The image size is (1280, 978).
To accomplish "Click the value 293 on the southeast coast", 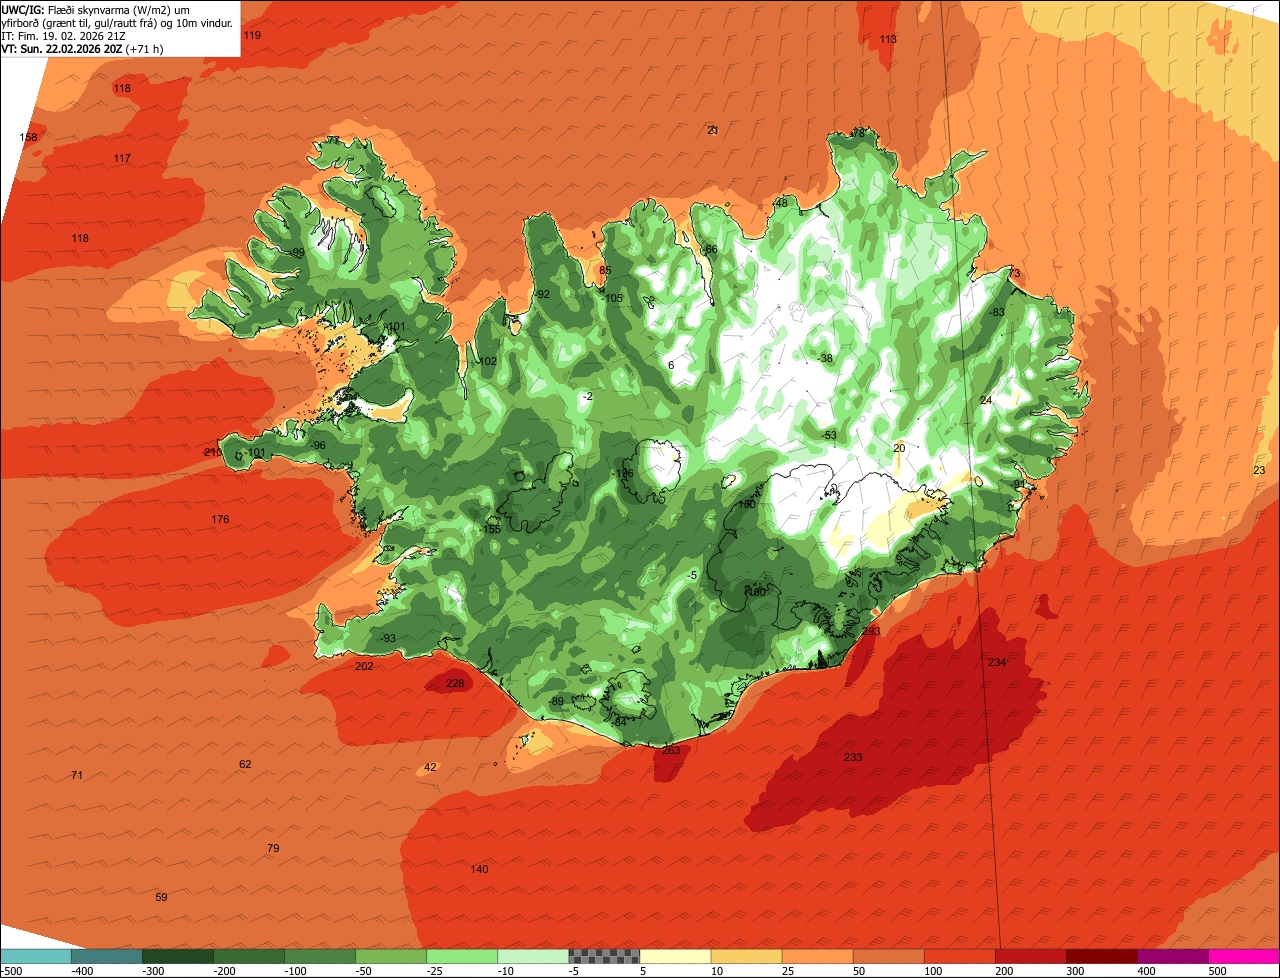I will (871, 631).
